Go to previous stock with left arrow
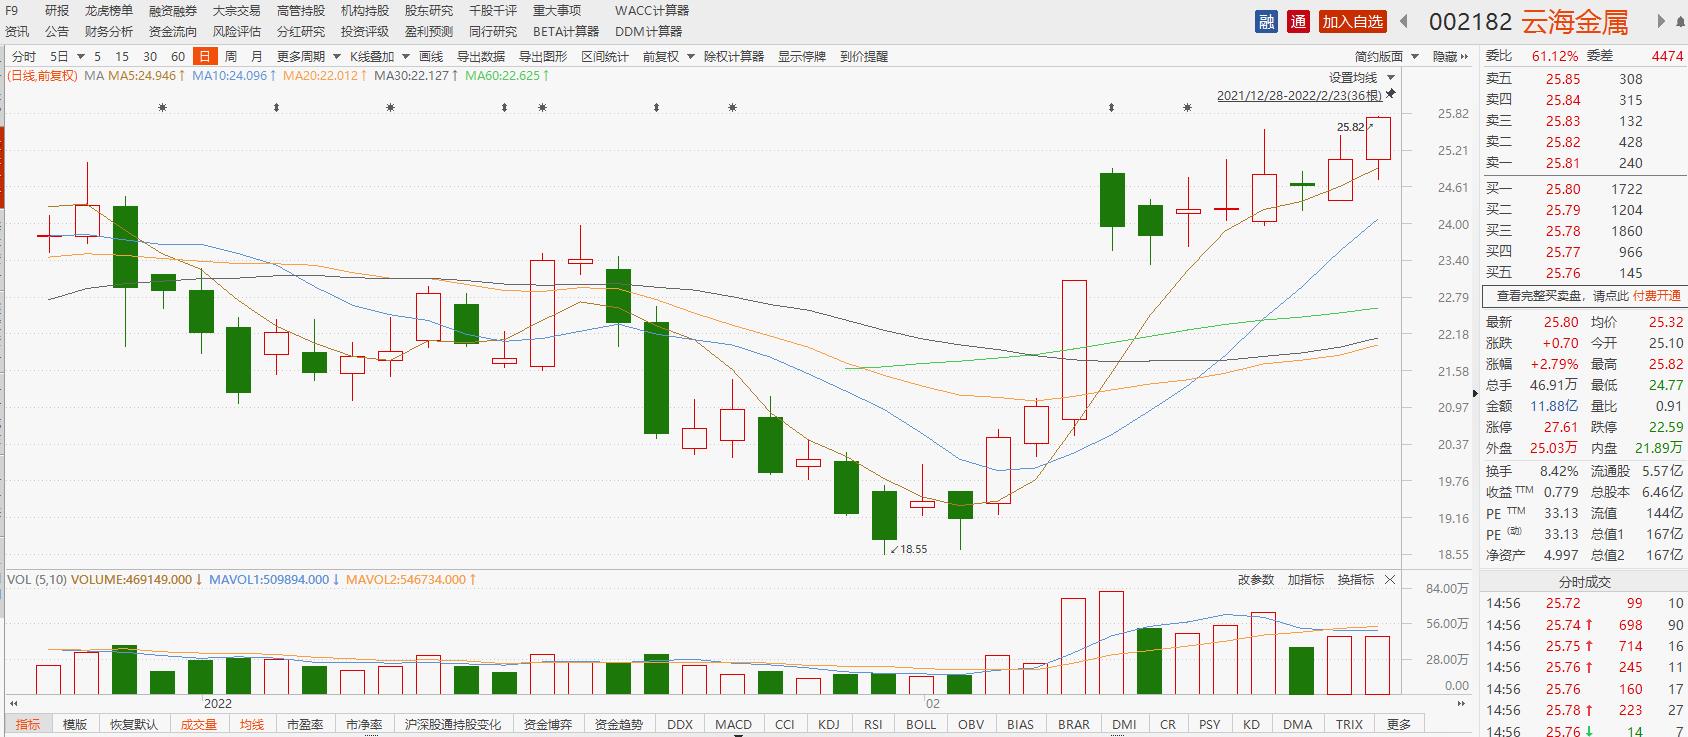The image size is (1688, 737). 1404,22
